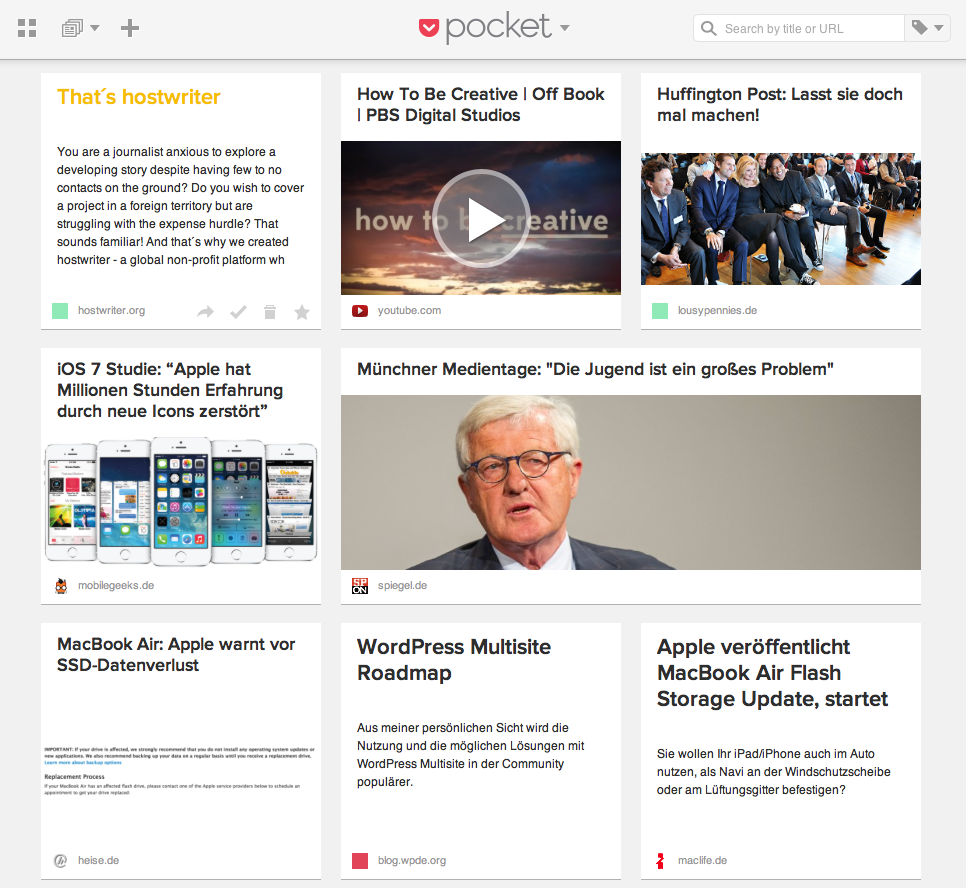Viewport: 966px width, 888px height.
Task: Click the hostwriter.org source link
Action: click(x=112, y=311)
